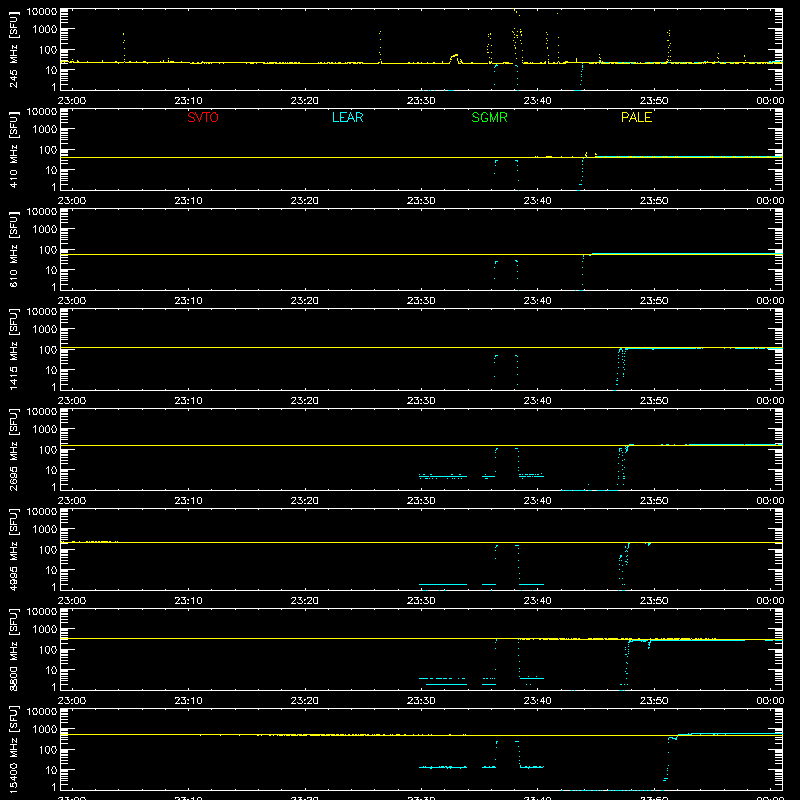Click the 245 MHz burst spike near 23:04
Screen dimensions: 800x800
pos(123,47)
